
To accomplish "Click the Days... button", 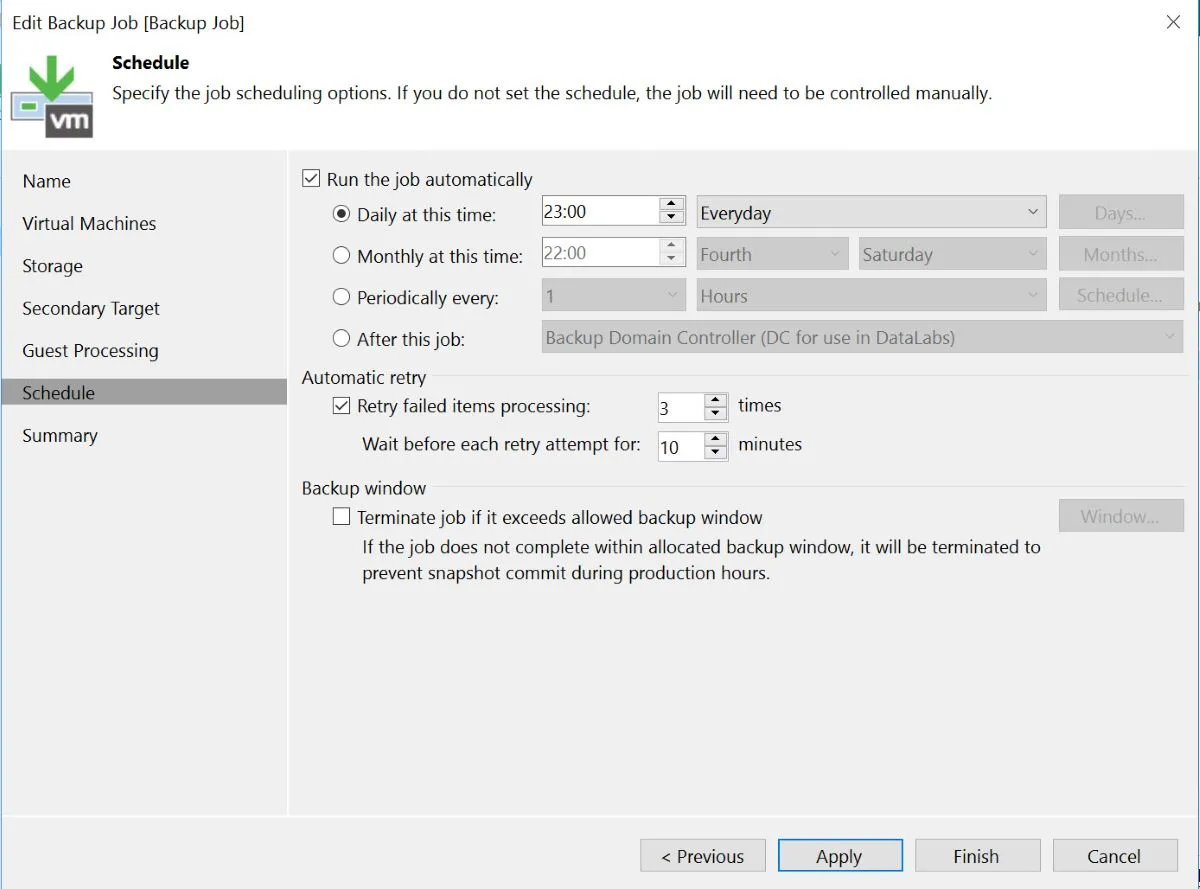I will pyautogui.click(x=1121, y=213).
